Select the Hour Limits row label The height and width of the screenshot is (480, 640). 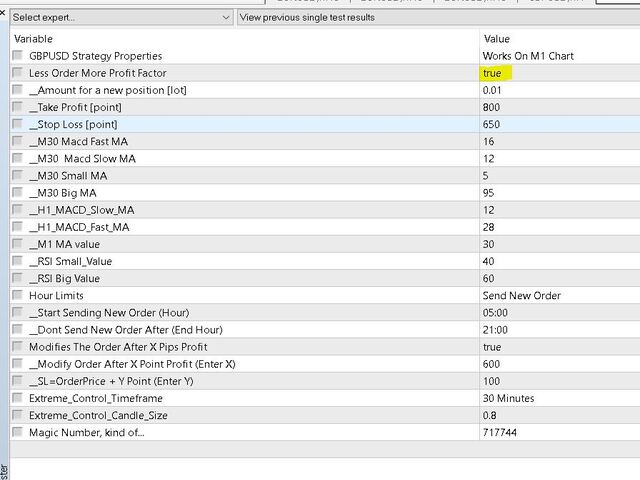click(56, 296)
